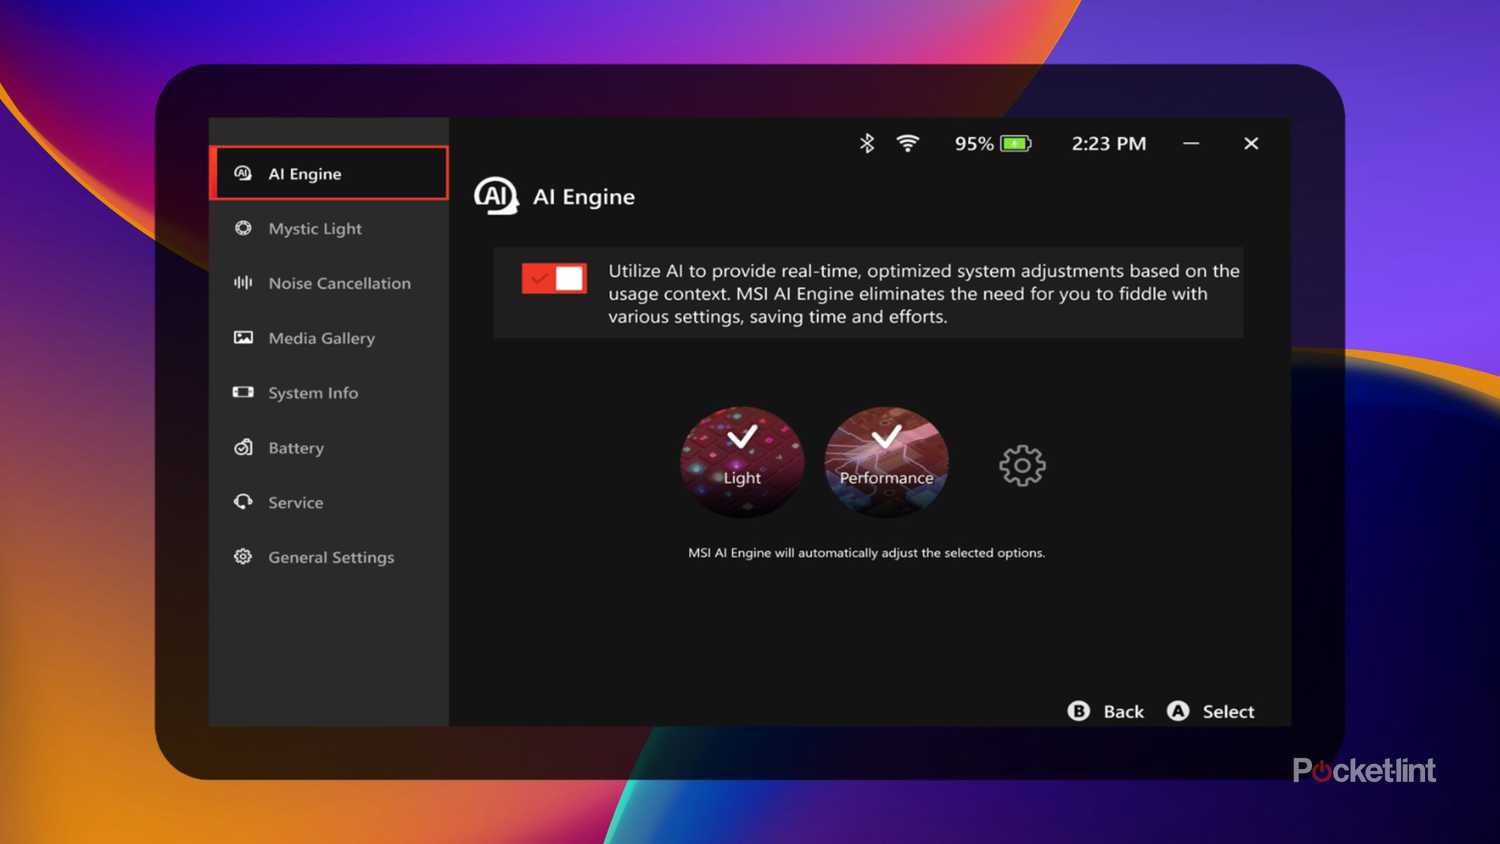Image resolution: width=1500 pixels, height=844 pixels.
Task: Deselect the Performance option circle
Action: [886, 462]
